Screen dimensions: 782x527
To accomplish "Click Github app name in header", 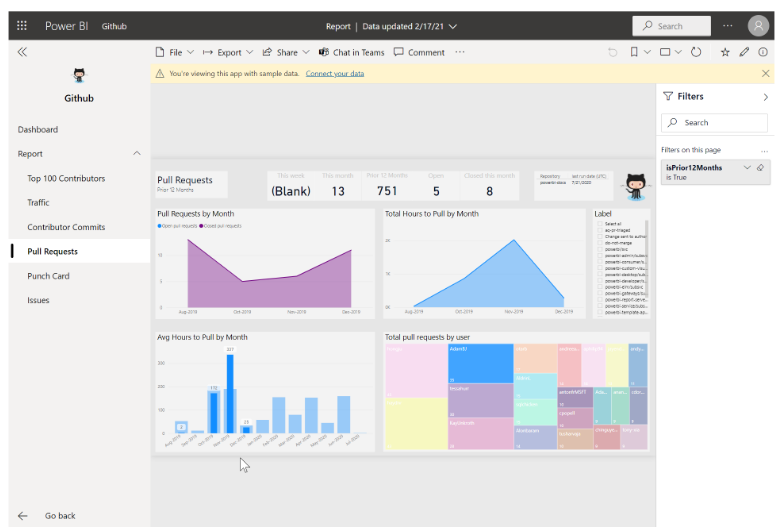I will 114,26.
